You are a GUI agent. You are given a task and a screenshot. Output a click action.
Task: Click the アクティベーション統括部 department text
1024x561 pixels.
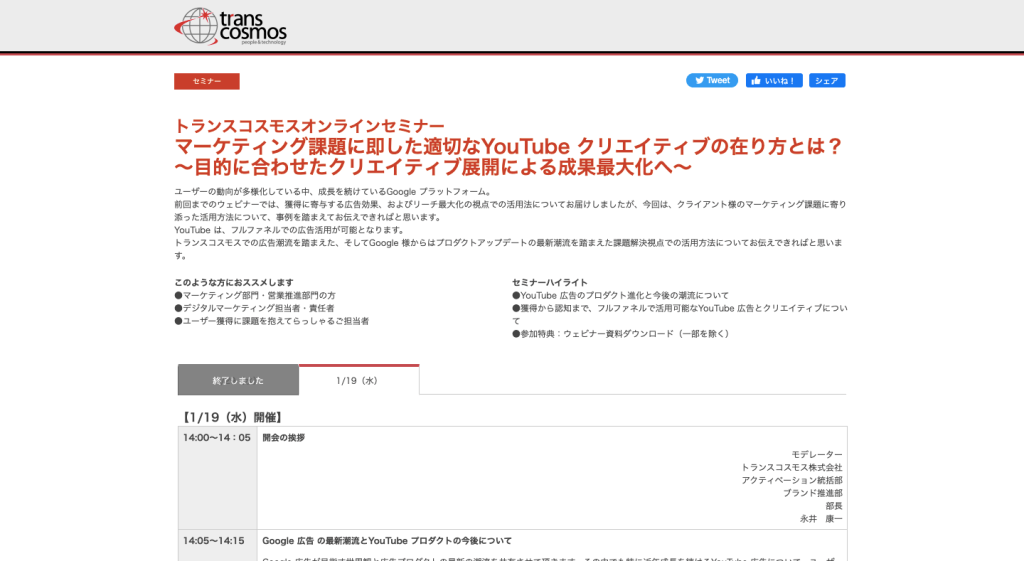tap(792, 480)
